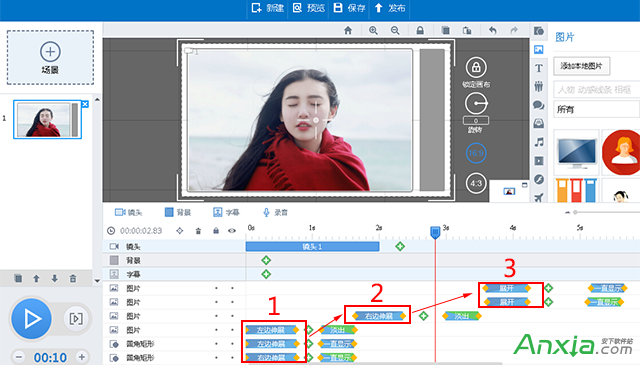Select the text T tool in sidebar
640x365 pixels.
pos(539,68)
